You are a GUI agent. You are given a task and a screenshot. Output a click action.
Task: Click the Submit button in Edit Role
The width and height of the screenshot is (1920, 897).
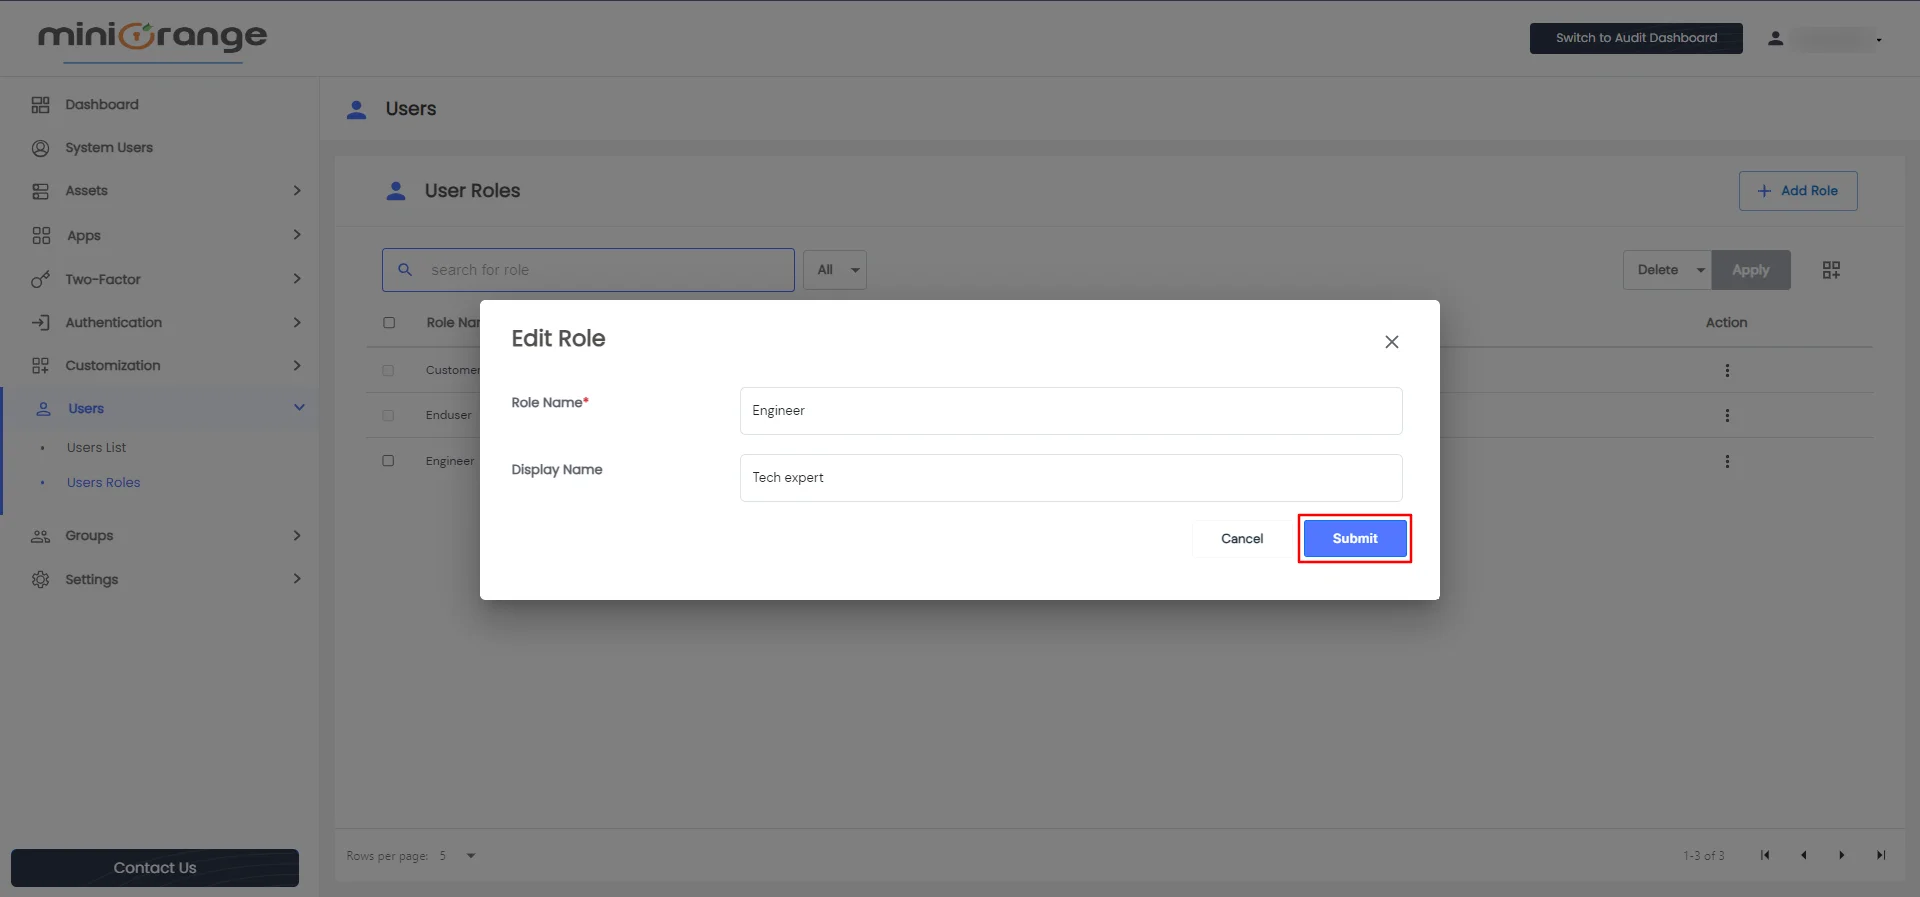[1355, 538]
